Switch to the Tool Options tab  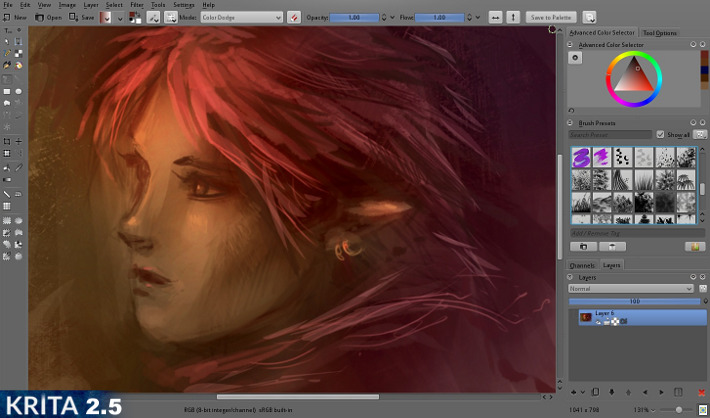661,33
